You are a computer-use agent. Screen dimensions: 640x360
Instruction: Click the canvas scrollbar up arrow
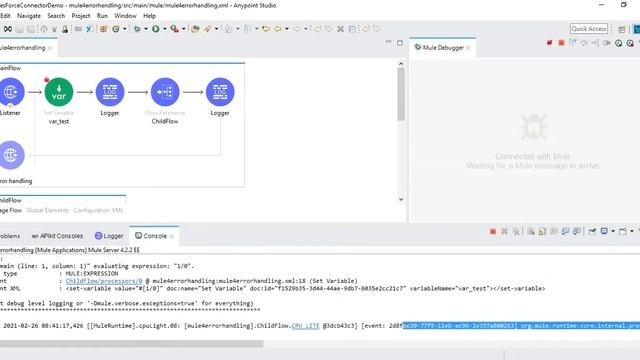point(401,64)
